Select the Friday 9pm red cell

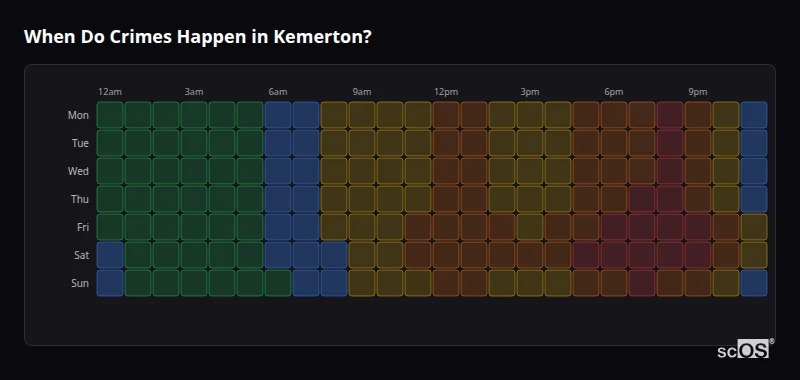click(698, 227)
